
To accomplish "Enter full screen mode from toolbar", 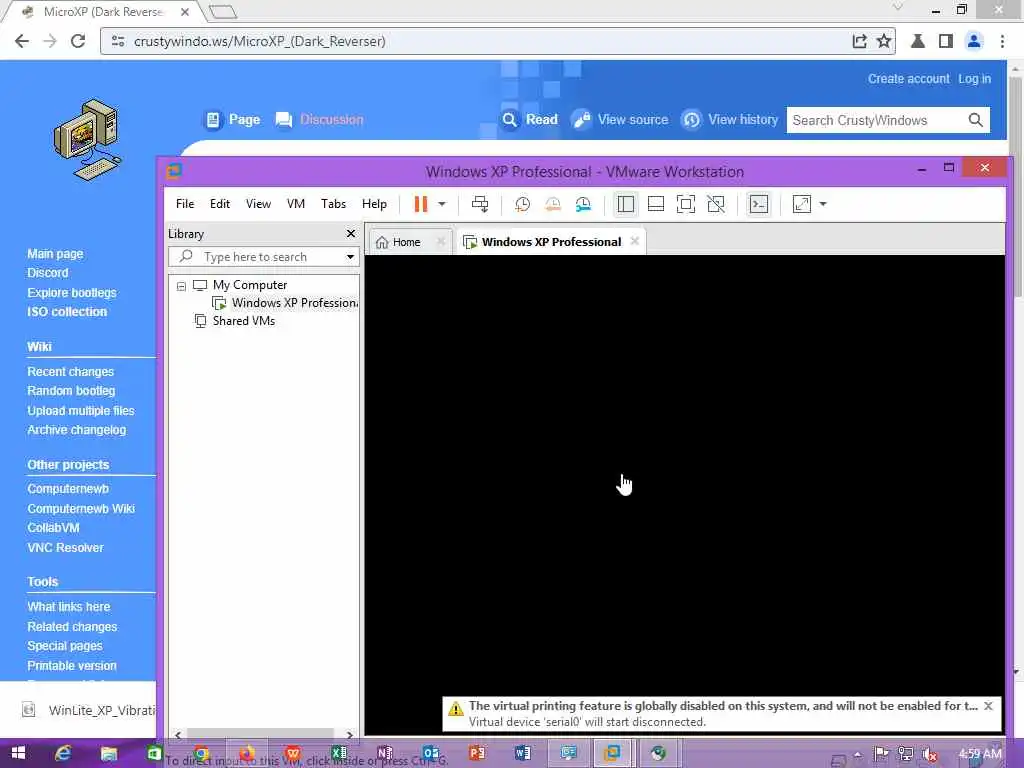I will 686,204.
